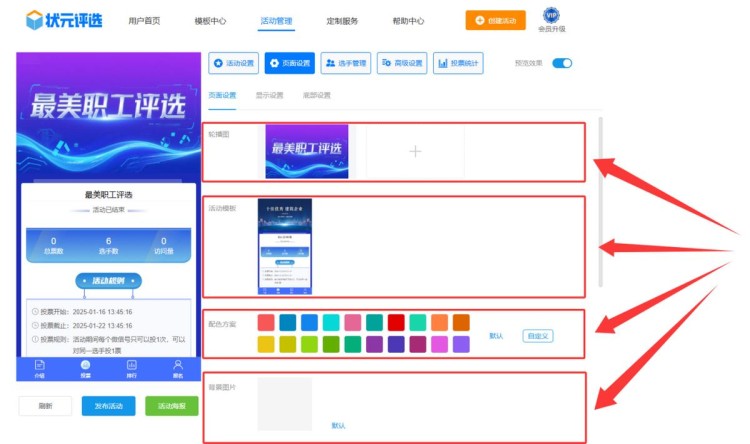Click the plus icon to add carousel image
Viewport: 750px width, 444px height.
pyautogui.click(x=415, y=151)
